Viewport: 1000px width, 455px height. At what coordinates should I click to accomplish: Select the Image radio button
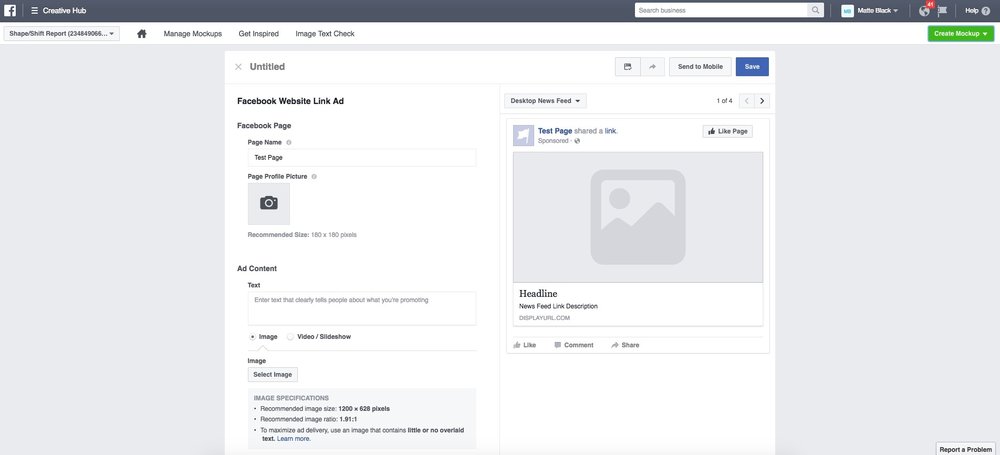coord(252,337)
